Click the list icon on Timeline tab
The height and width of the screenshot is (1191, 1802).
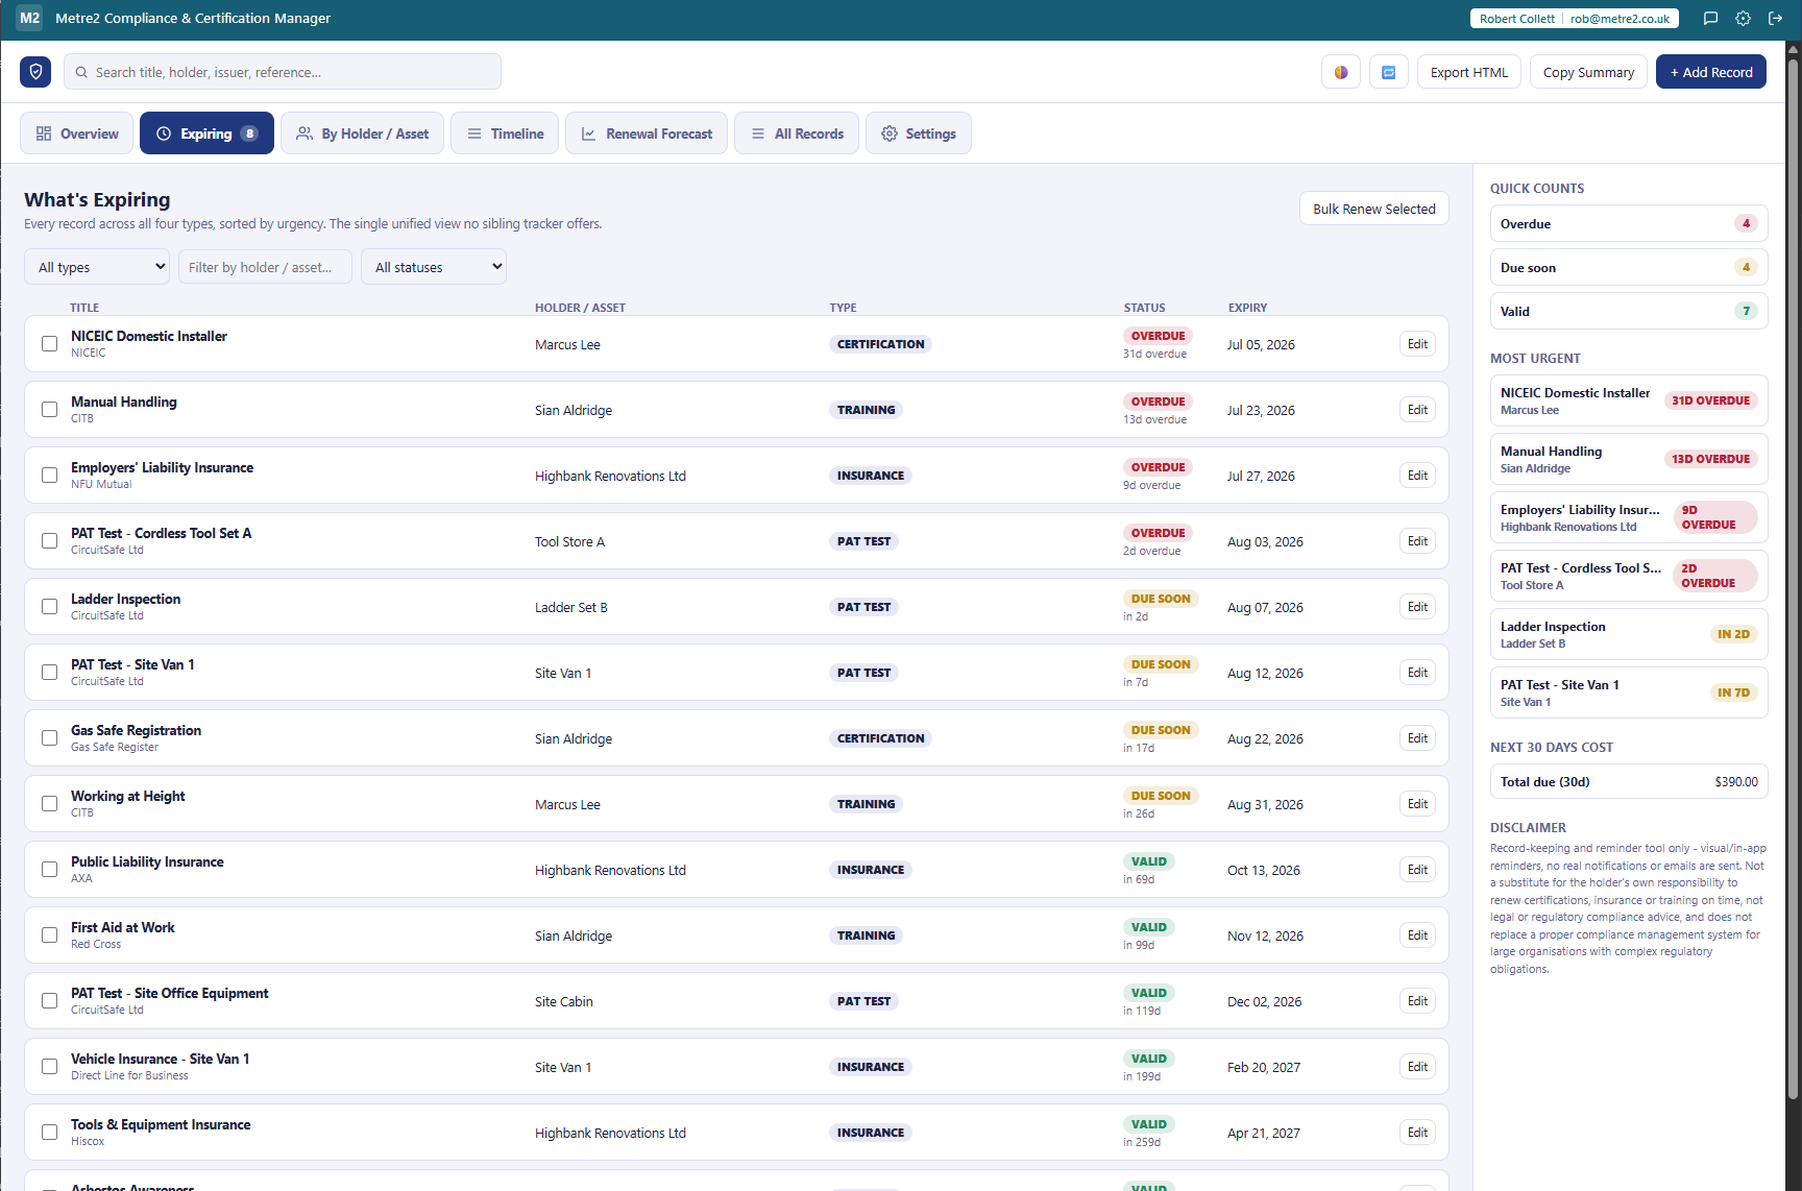click(x=474, y=133)
